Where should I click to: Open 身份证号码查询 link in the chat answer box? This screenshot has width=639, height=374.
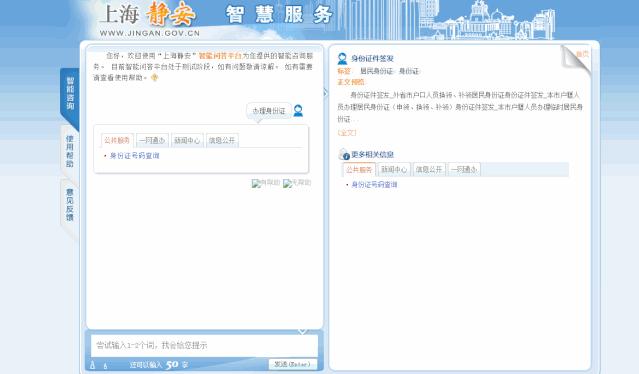(x=134, y=156)
